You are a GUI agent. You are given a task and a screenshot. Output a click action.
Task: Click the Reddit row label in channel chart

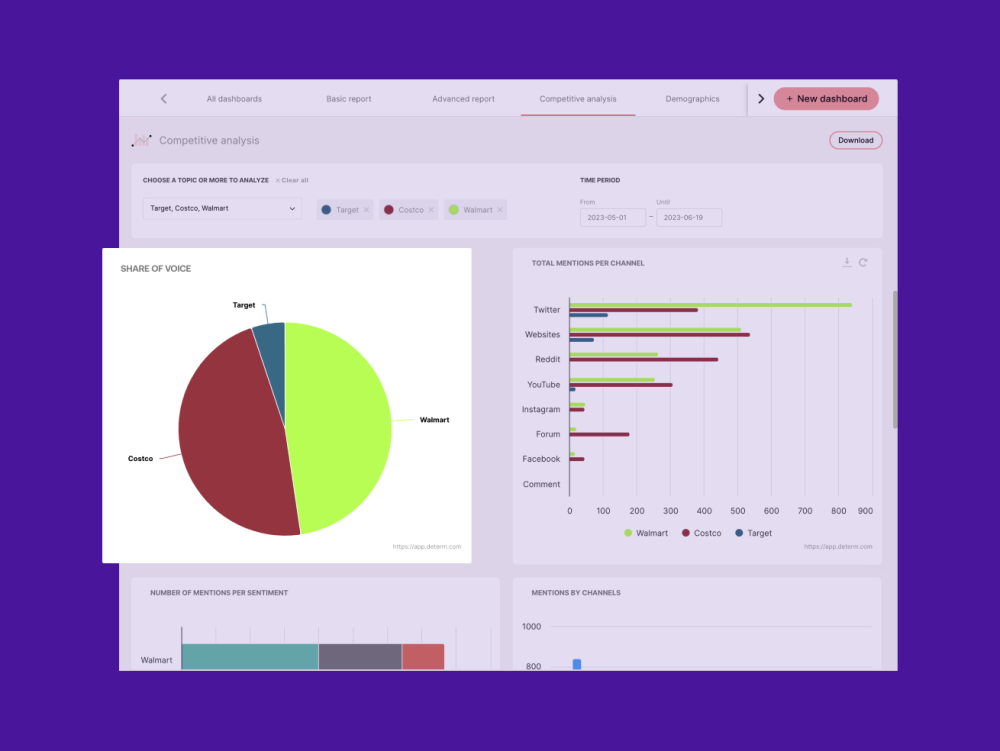coord(547,360)
